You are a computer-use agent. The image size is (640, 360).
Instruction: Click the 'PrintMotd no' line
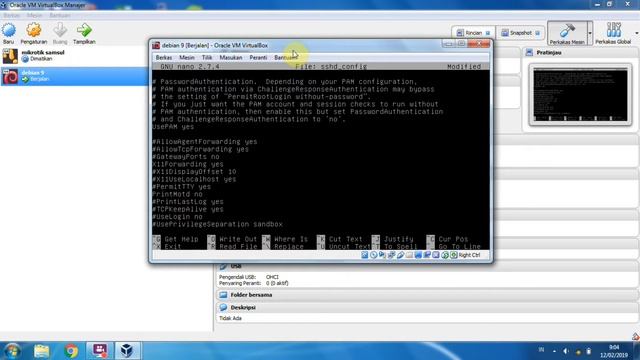pyautogui.click(x=177, y=194)
